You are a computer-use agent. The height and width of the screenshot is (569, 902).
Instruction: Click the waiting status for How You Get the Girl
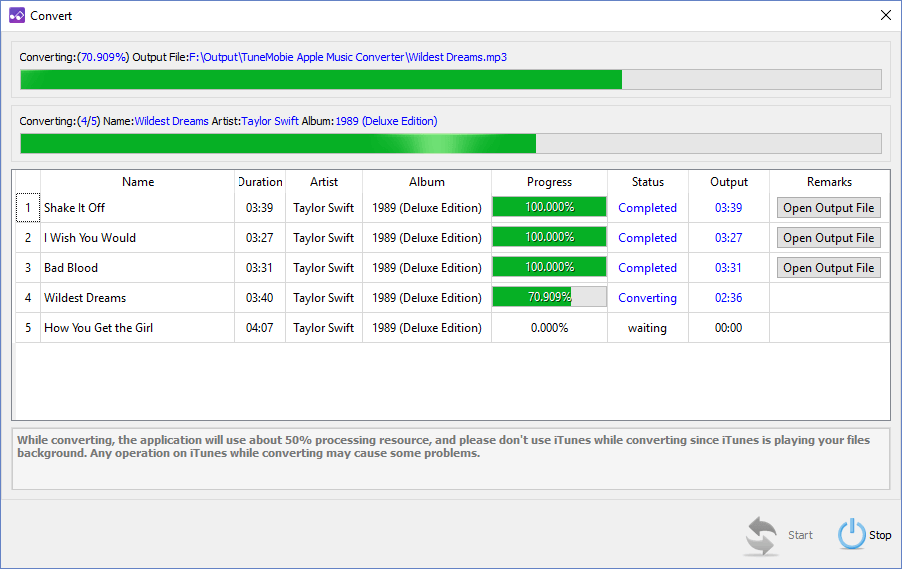pyautogui.click(x=647, y=328)
